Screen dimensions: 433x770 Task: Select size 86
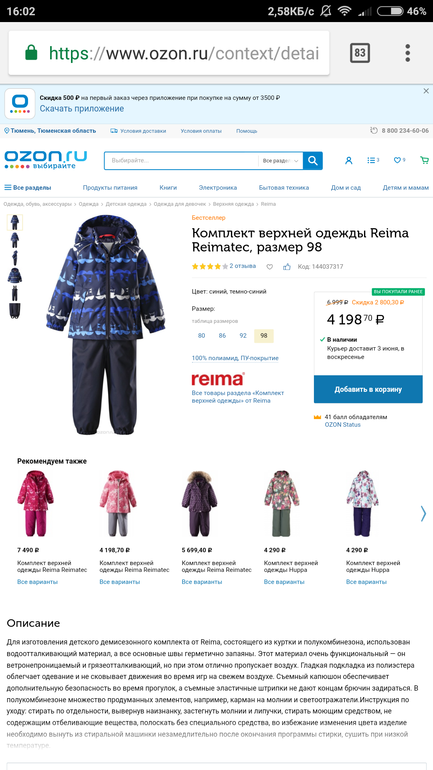tap(222, 336)
